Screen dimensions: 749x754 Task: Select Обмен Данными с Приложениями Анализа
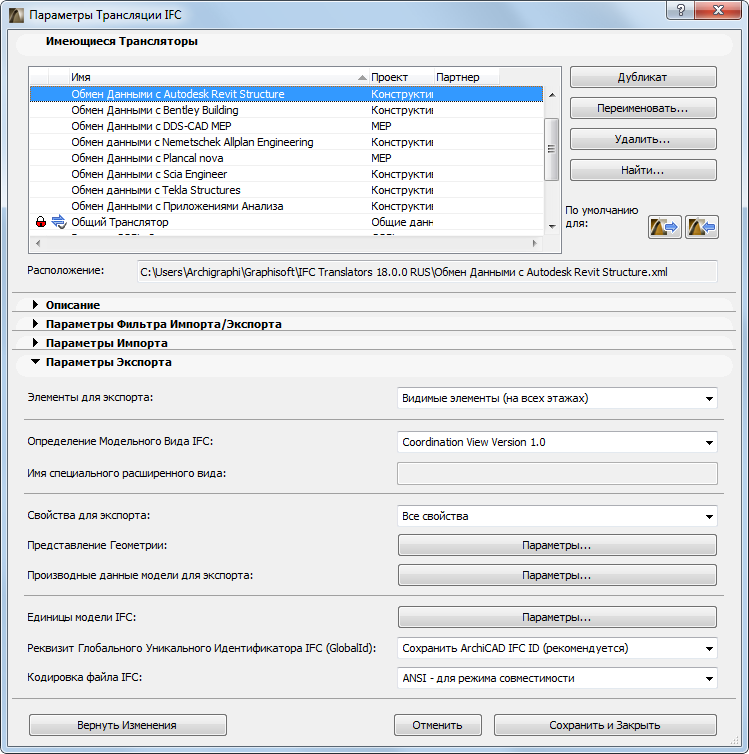pos(287,206)
